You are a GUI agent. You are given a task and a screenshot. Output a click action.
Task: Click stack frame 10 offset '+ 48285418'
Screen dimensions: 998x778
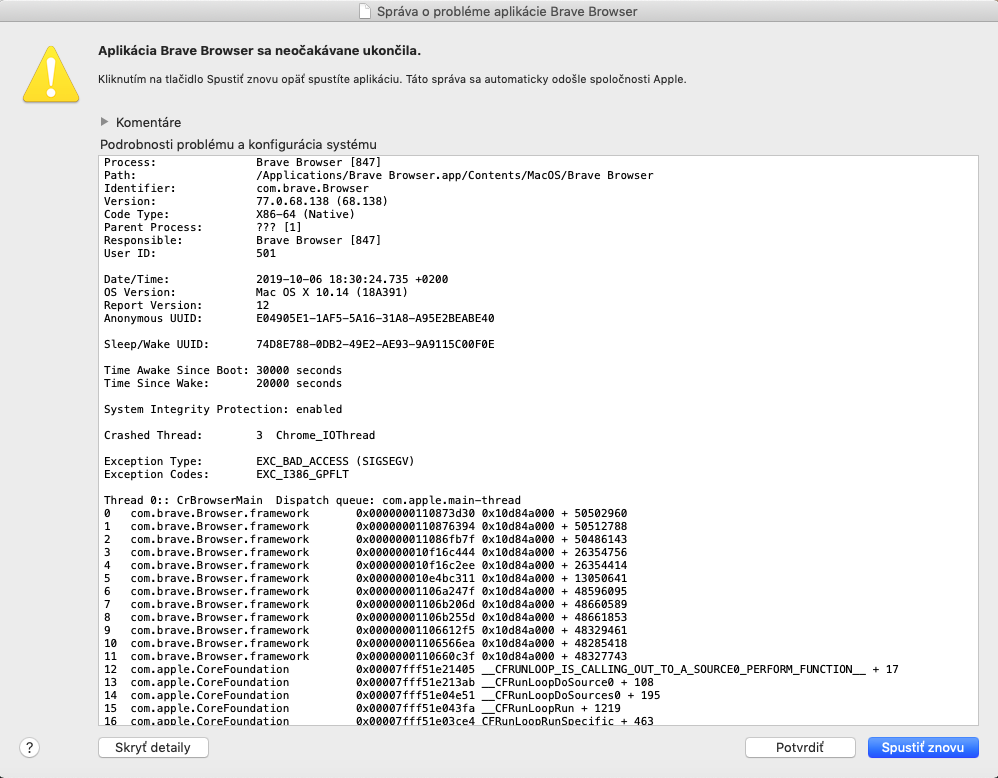[594, 644]
